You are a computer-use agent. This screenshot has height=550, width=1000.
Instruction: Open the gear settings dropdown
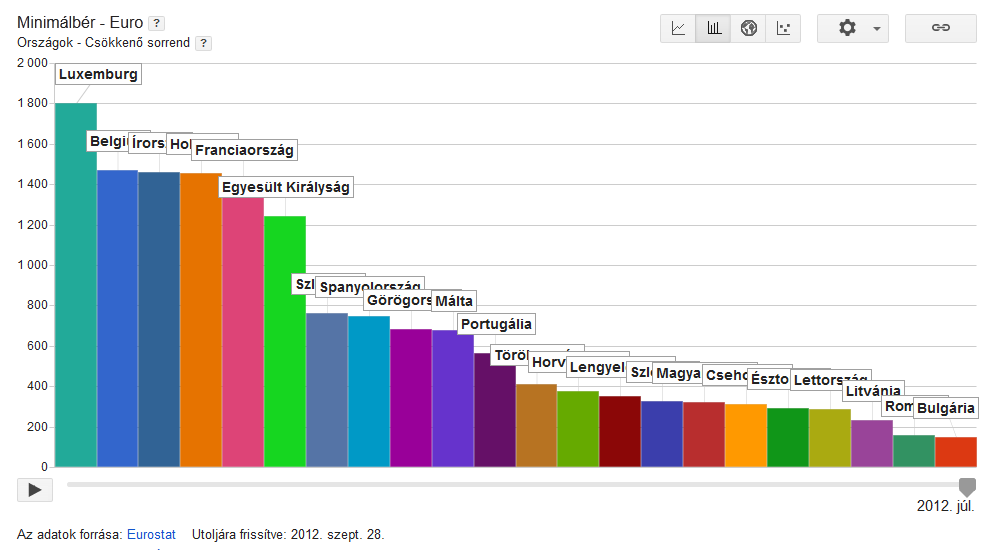(x=852, y=28)
